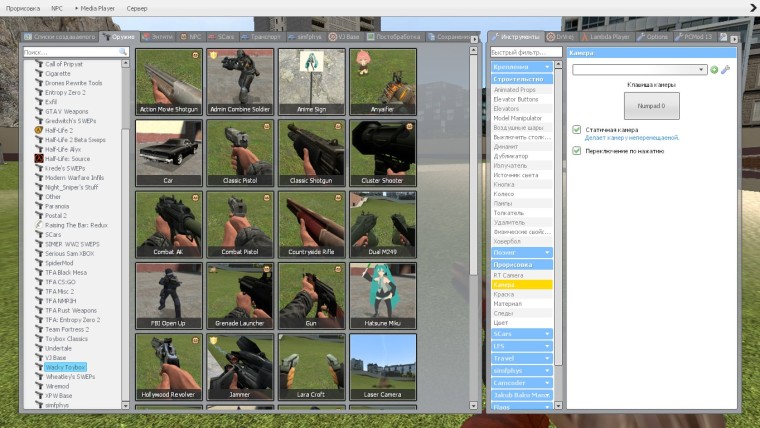The image size is (760, 428).
Task: Select the Admin Combine Soldier icon
Action: 240,81
